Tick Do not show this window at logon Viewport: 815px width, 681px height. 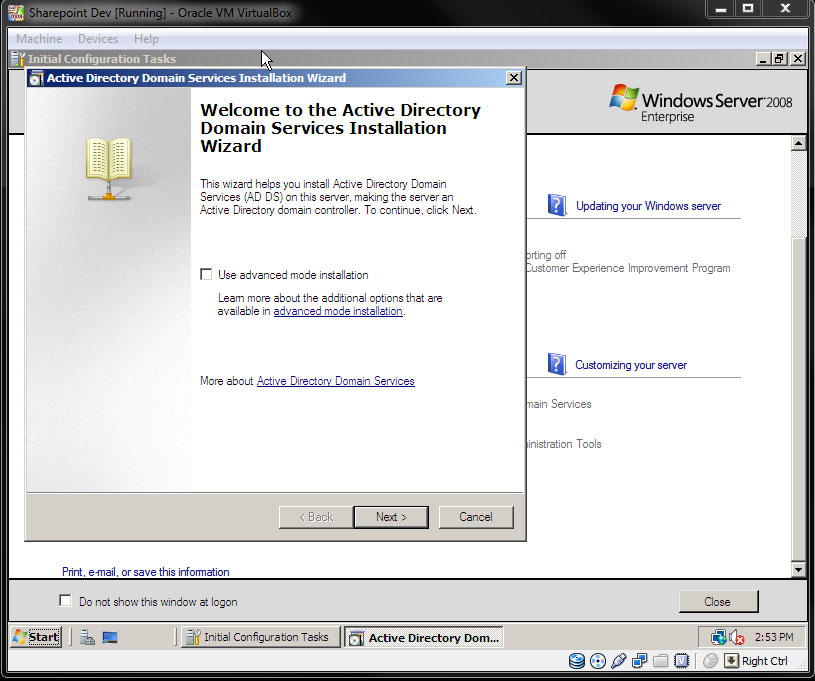tap(65, 601)
